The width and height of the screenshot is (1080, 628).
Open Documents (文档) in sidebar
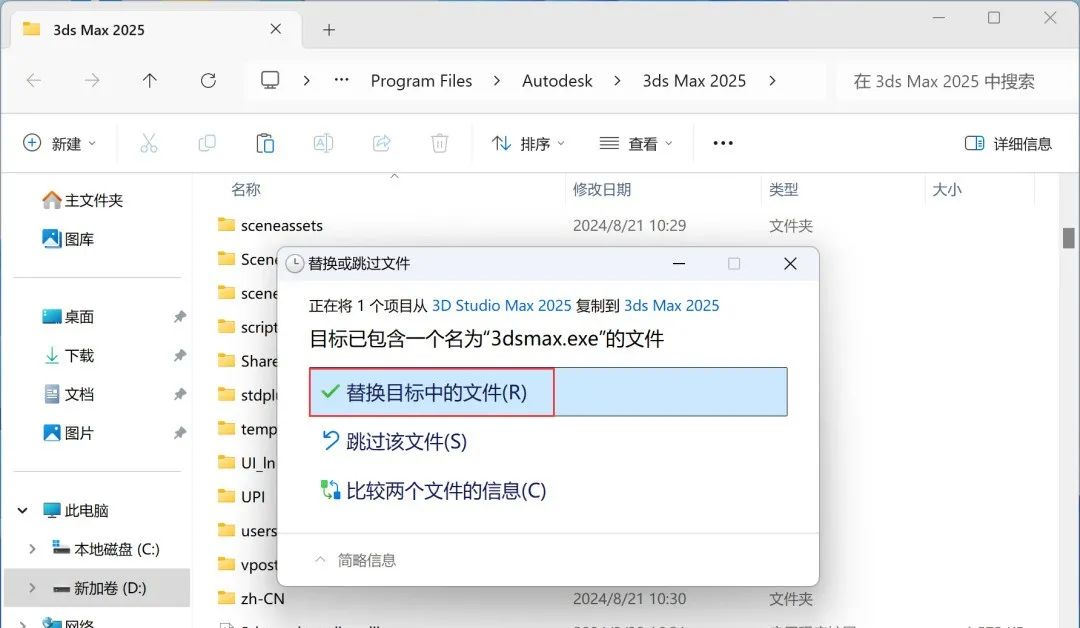tap(68, 394)
